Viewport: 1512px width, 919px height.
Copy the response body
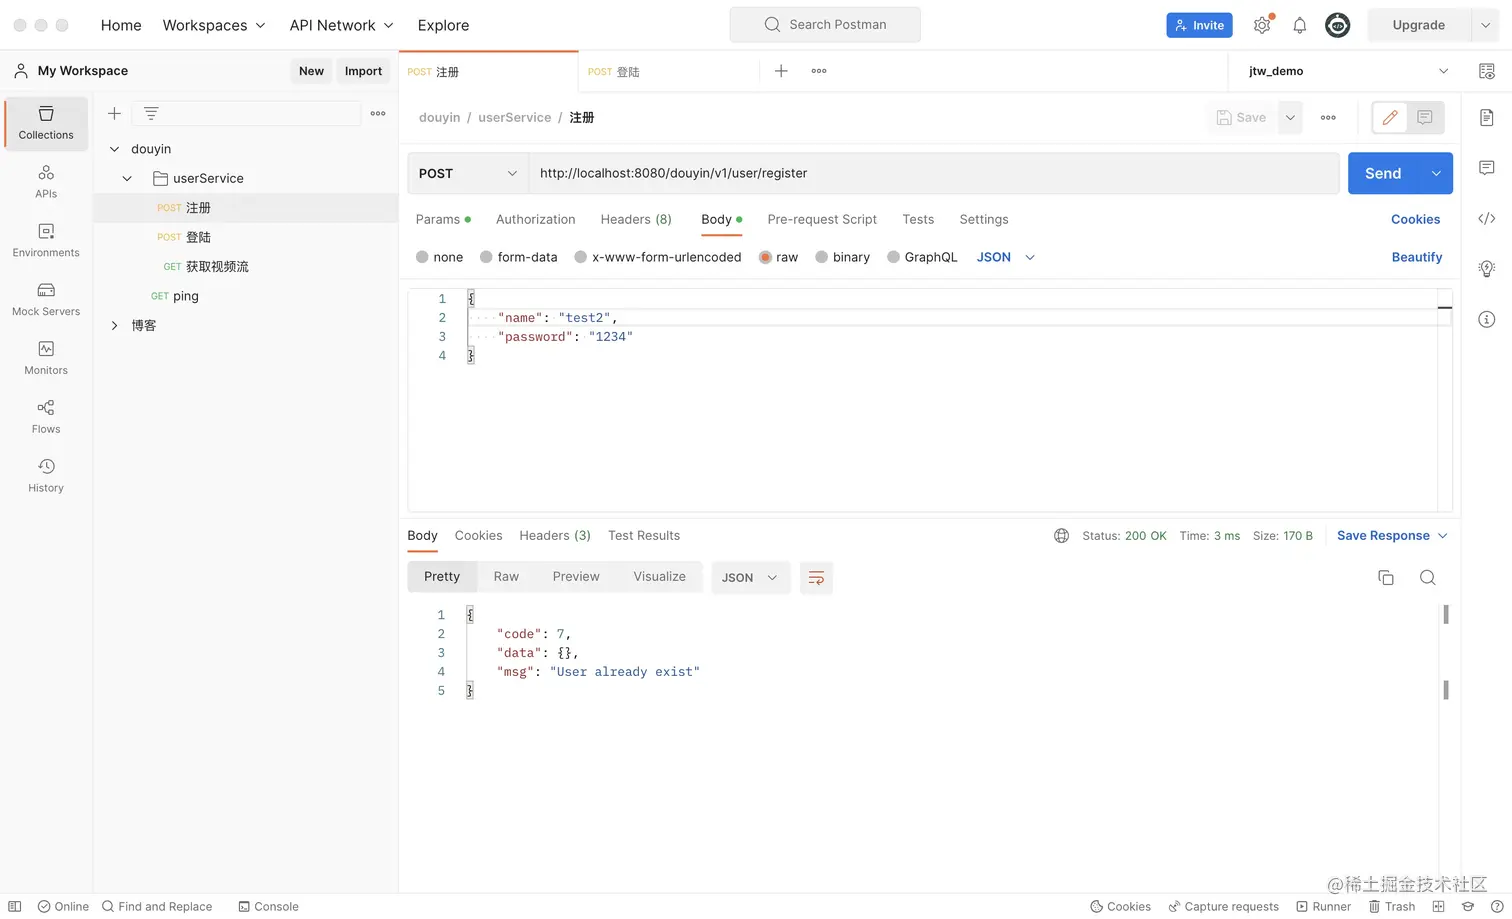1385,577
